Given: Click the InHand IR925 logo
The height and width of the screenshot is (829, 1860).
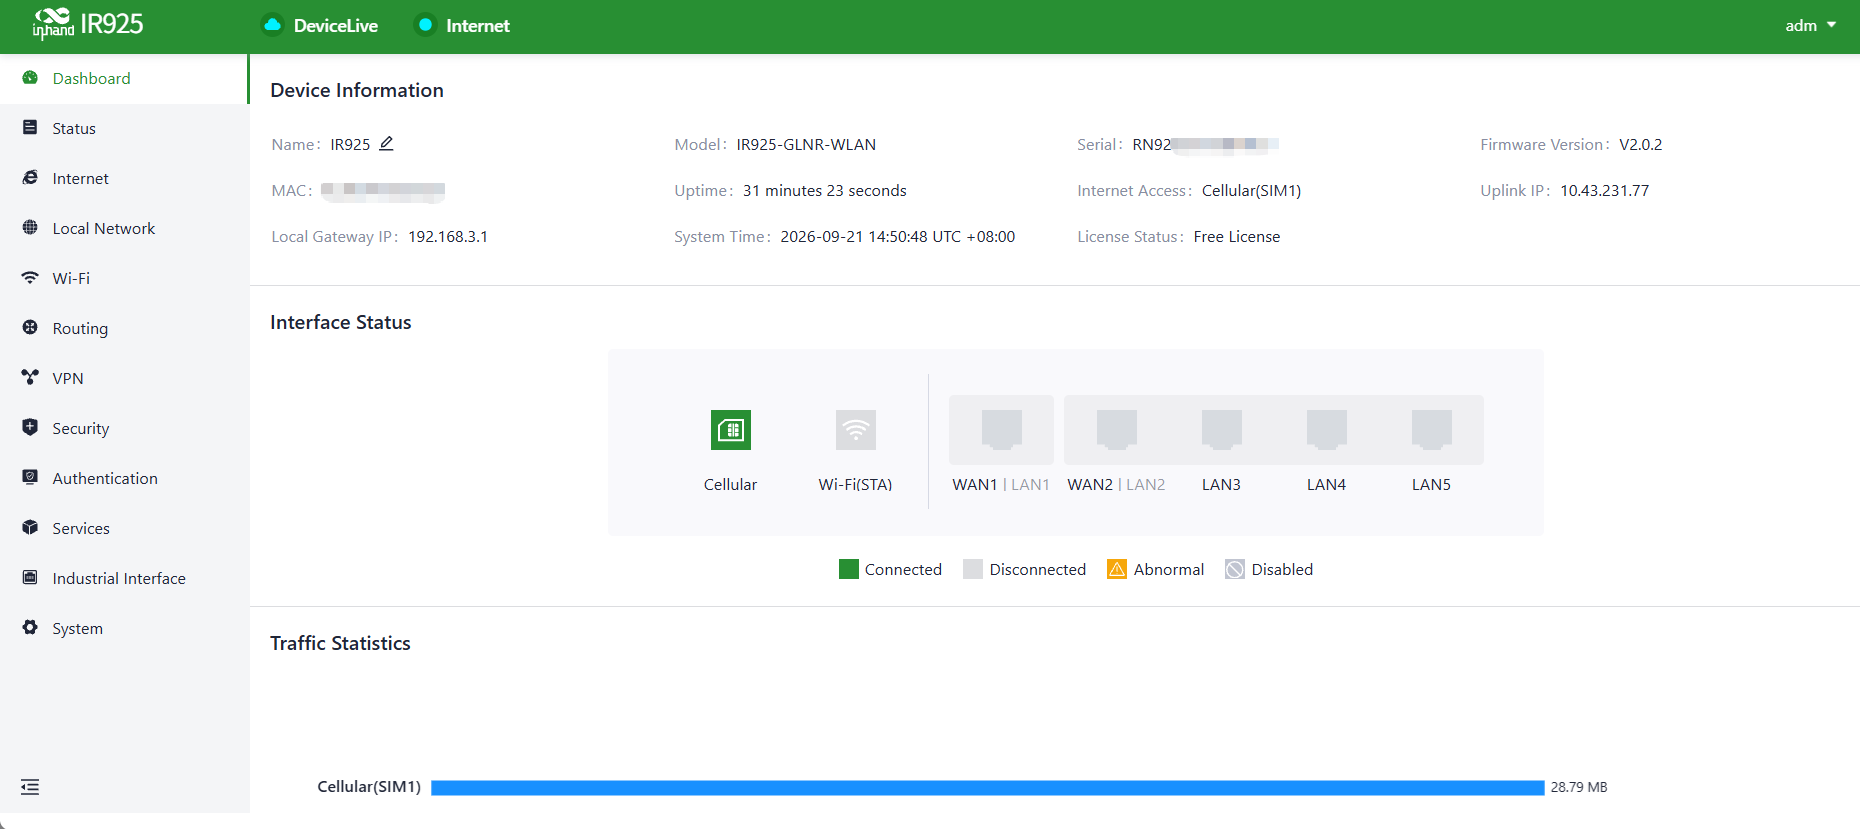Looking at the screenshot, I should pyautogui.click(x=88, y=24).
